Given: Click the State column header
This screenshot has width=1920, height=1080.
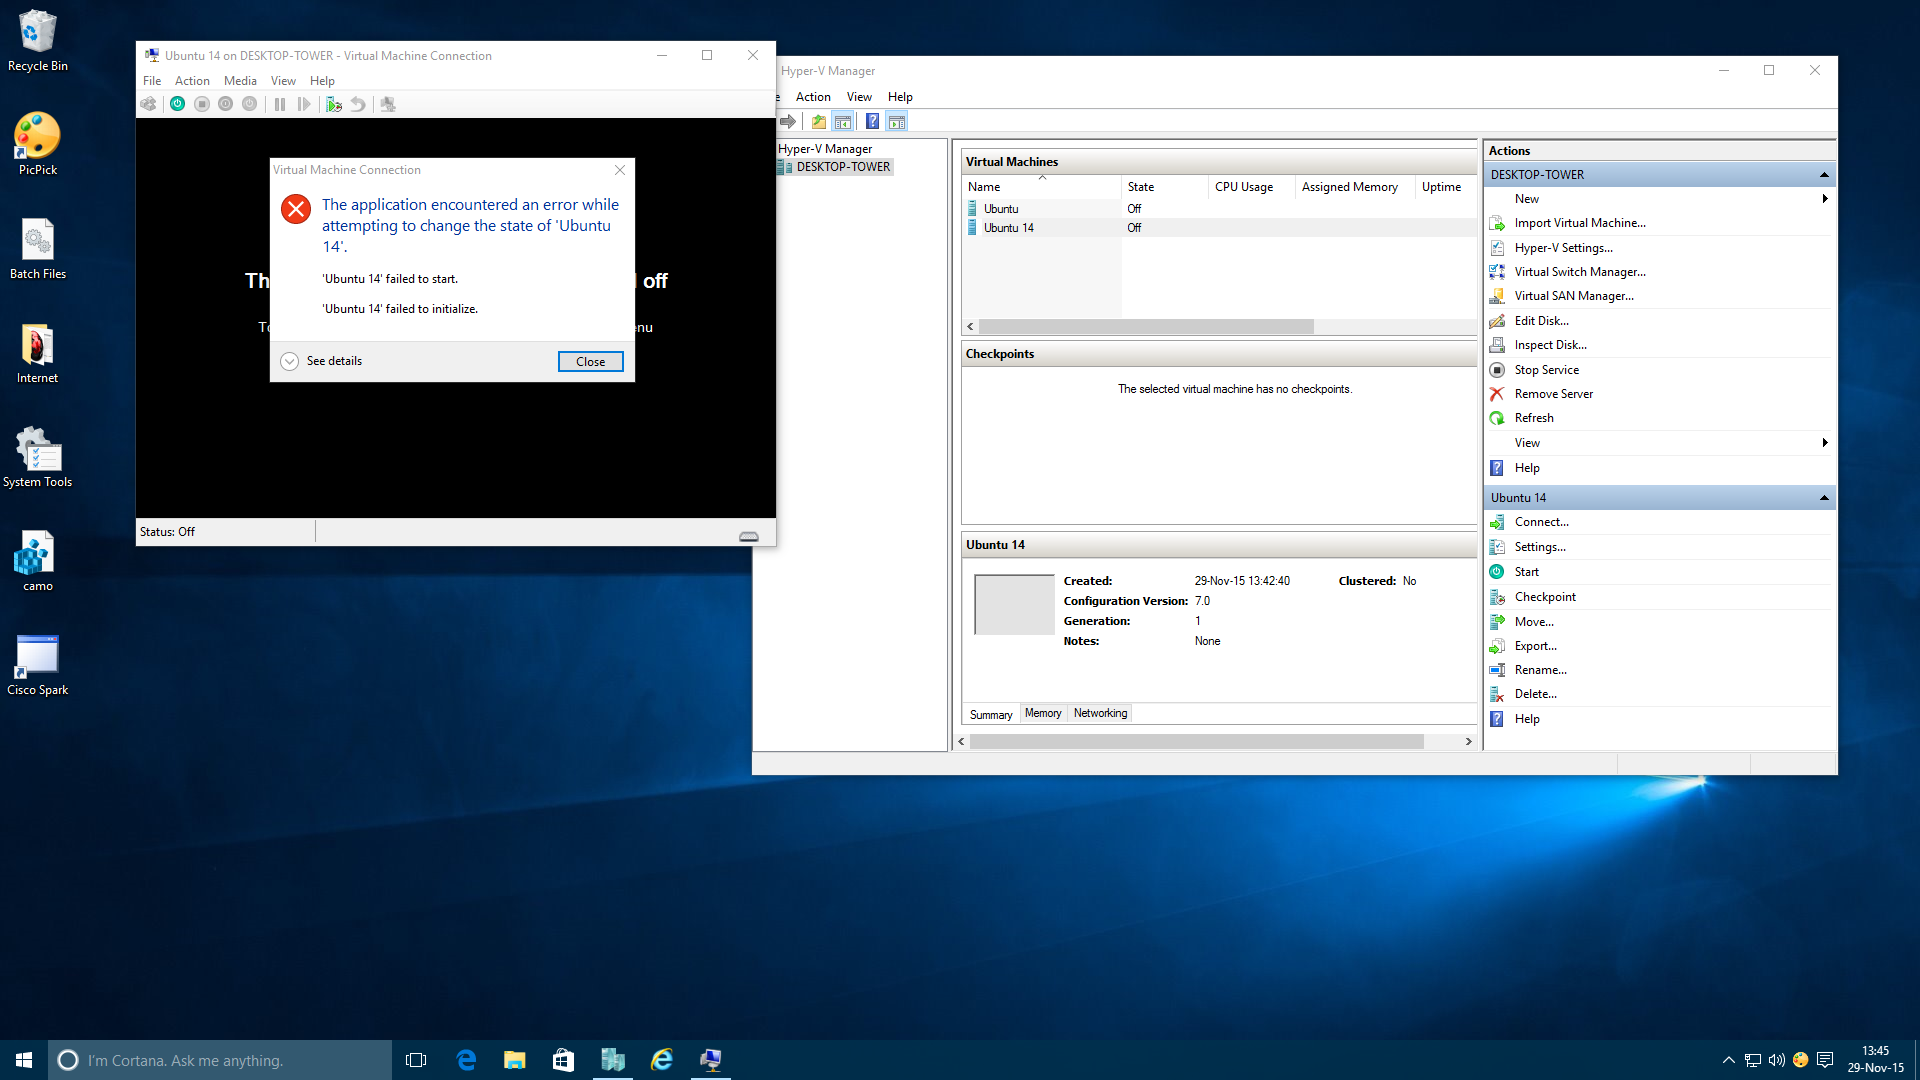Looking at the screenshot, I should coord(1164,187).
